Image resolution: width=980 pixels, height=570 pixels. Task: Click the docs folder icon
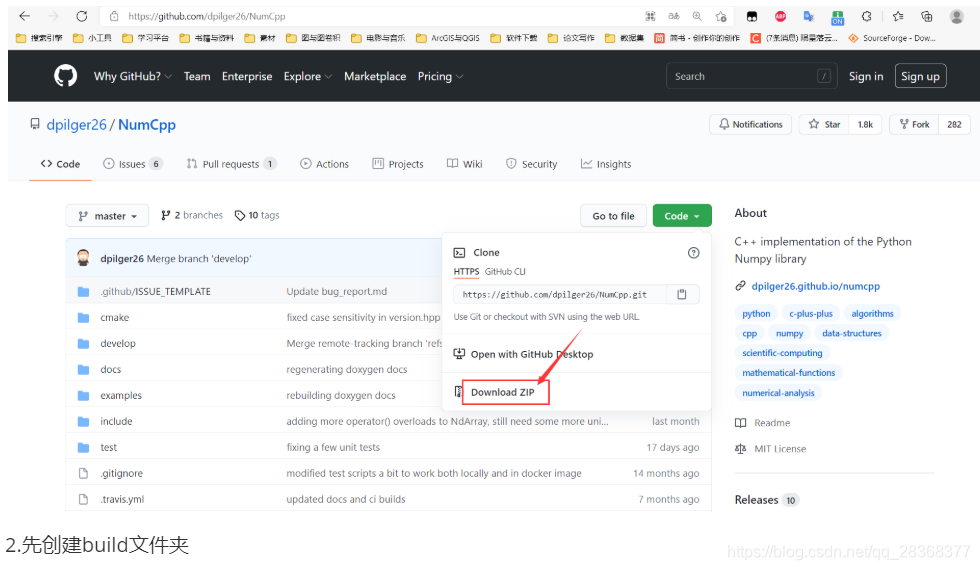(x=83, y=369)
